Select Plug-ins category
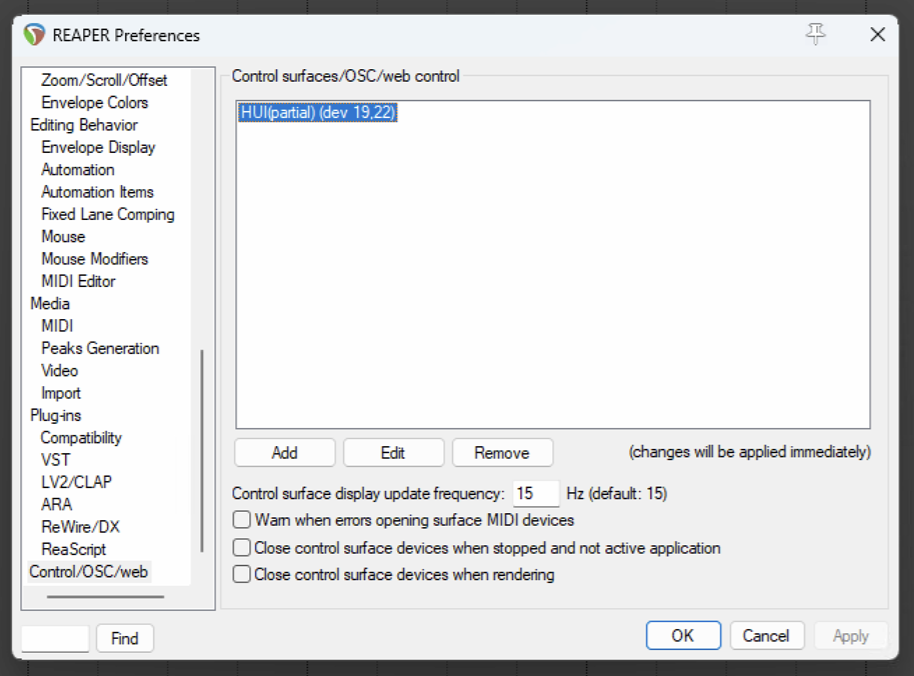 (x=56, y=415)
